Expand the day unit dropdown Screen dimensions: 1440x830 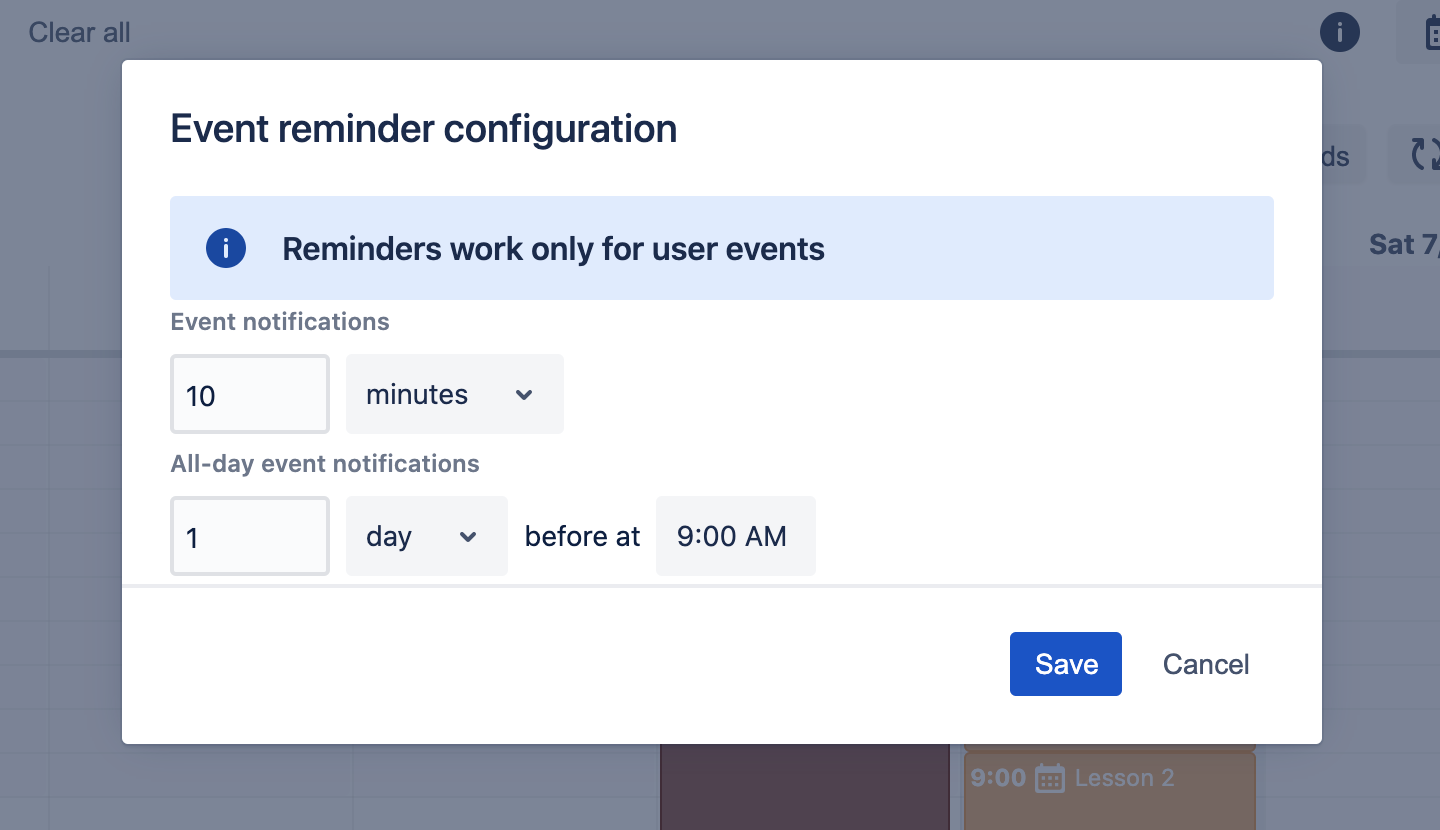click(x=426, y=536)
